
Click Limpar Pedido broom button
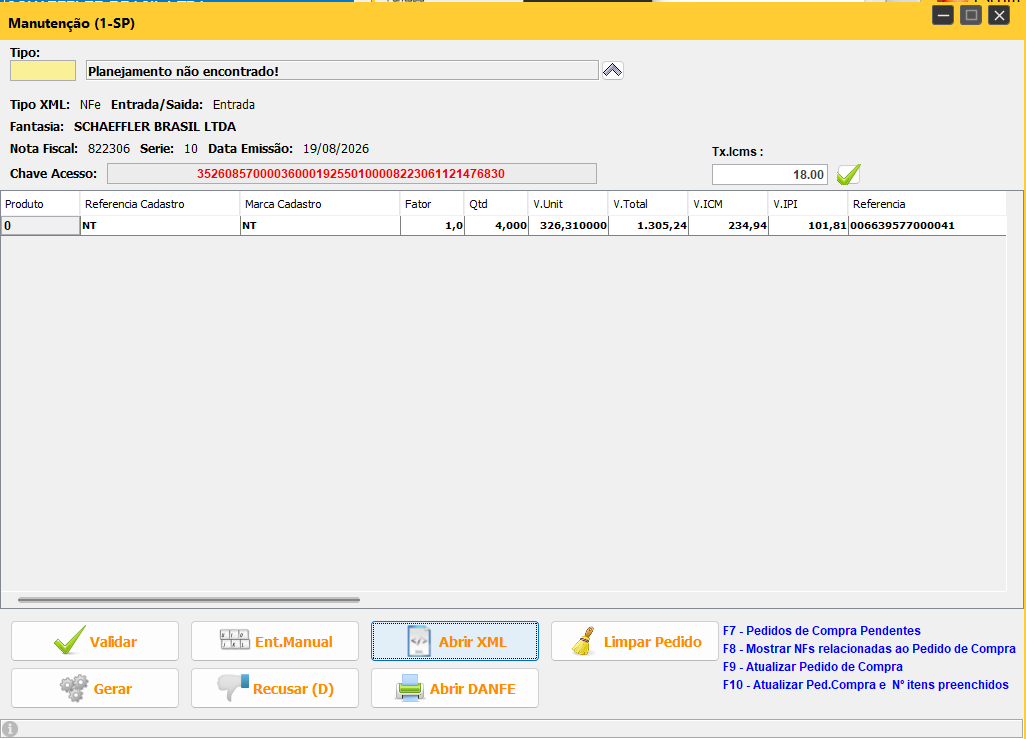click(635, 641)
